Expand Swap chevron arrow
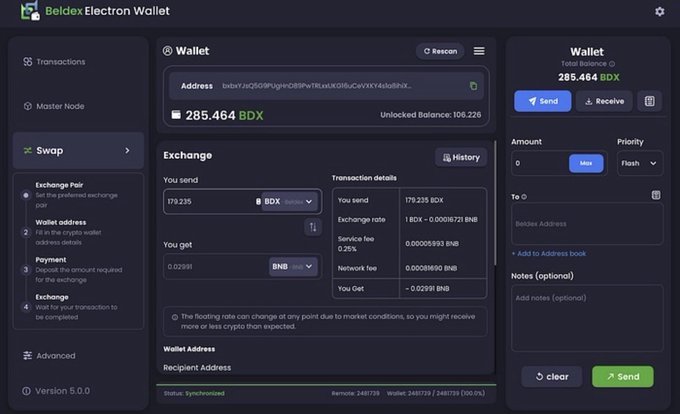This screenshot has height=414, width=680. [x=127, y=150]
